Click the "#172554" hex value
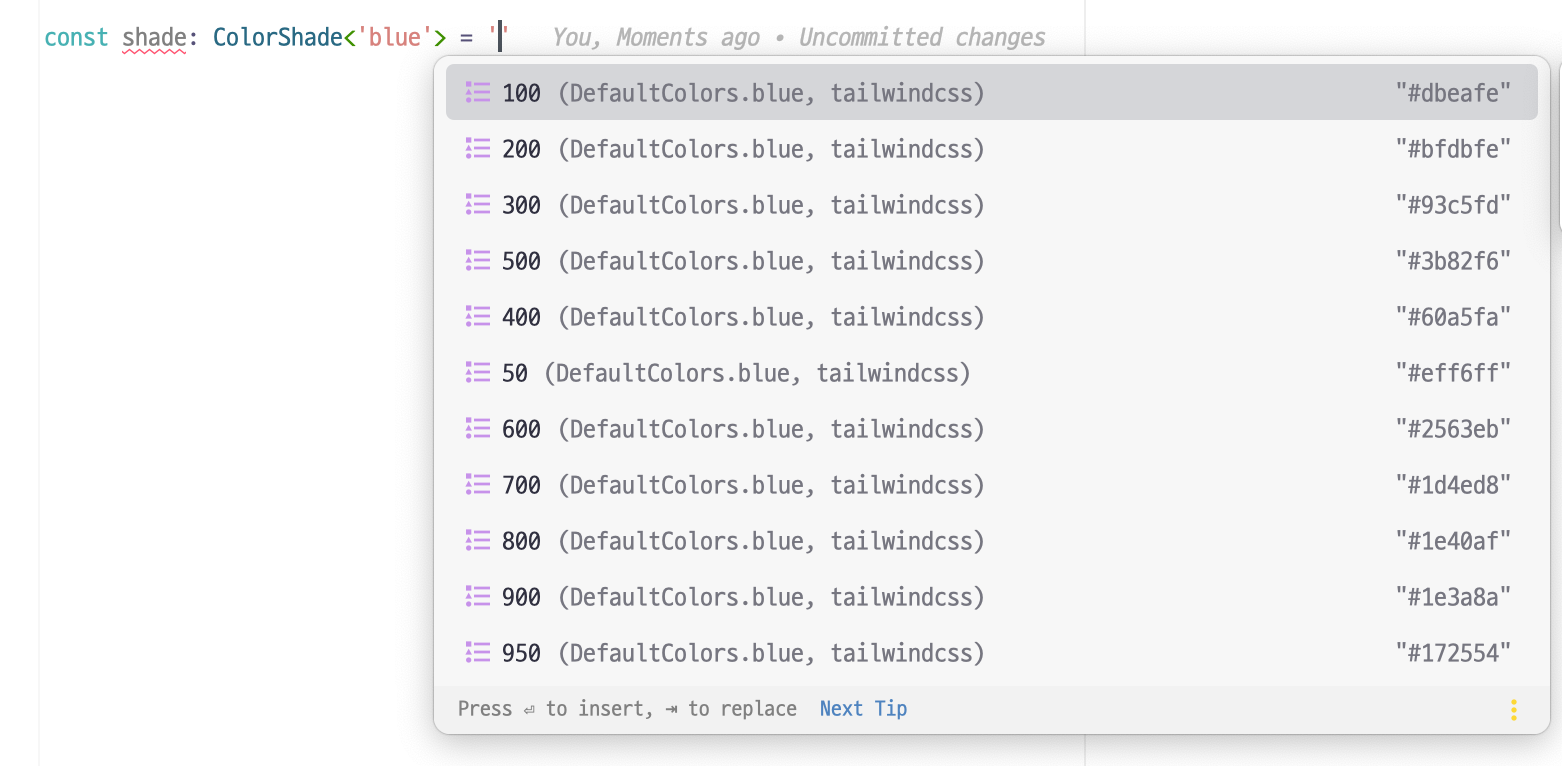Screen dimensions: 1562x766 [x=1452, y=653]
